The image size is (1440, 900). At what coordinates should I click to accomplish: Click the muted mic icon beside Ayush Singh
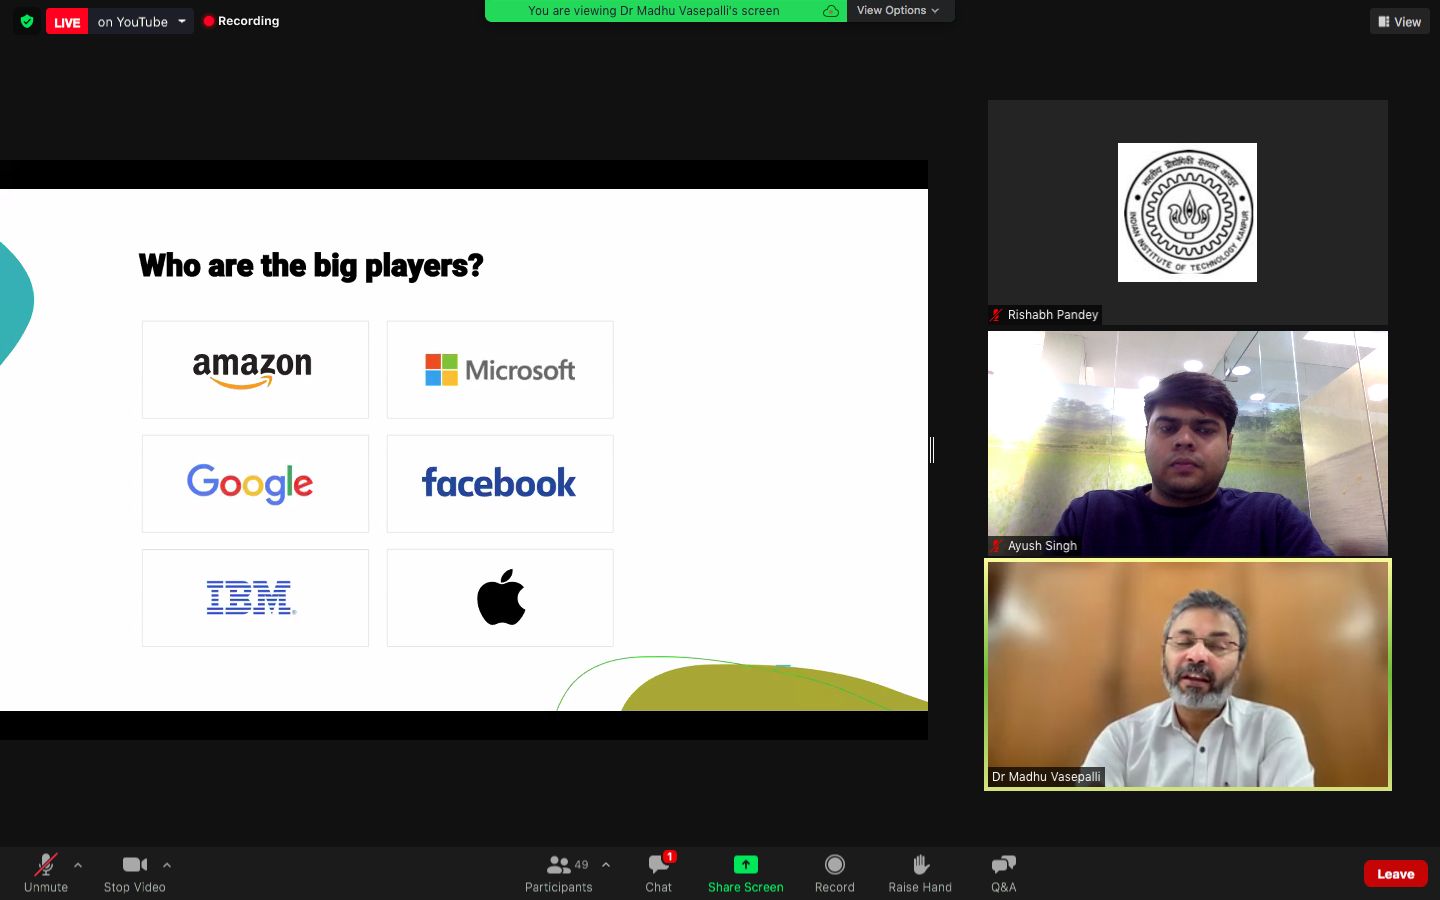pos(997,546)
